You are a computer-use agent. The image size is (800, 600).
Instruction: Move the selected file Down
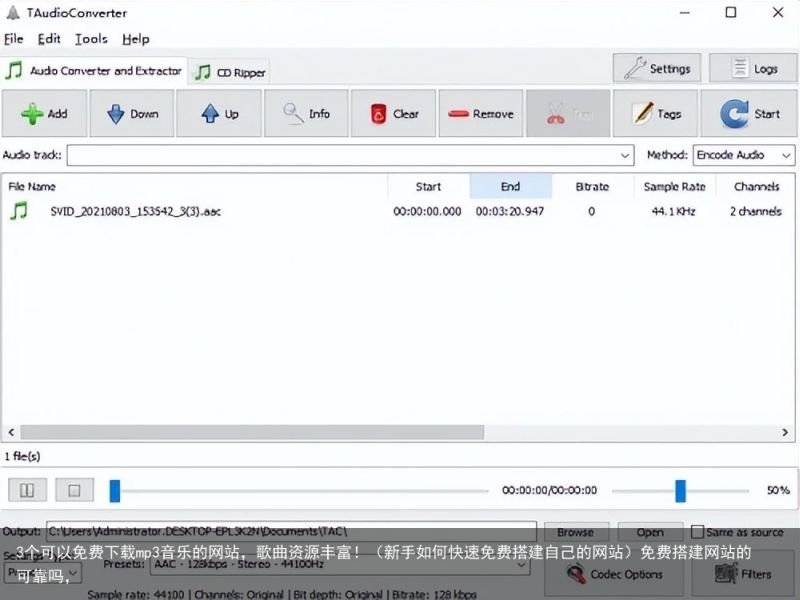pyautogui.click(x=132, y=113)
